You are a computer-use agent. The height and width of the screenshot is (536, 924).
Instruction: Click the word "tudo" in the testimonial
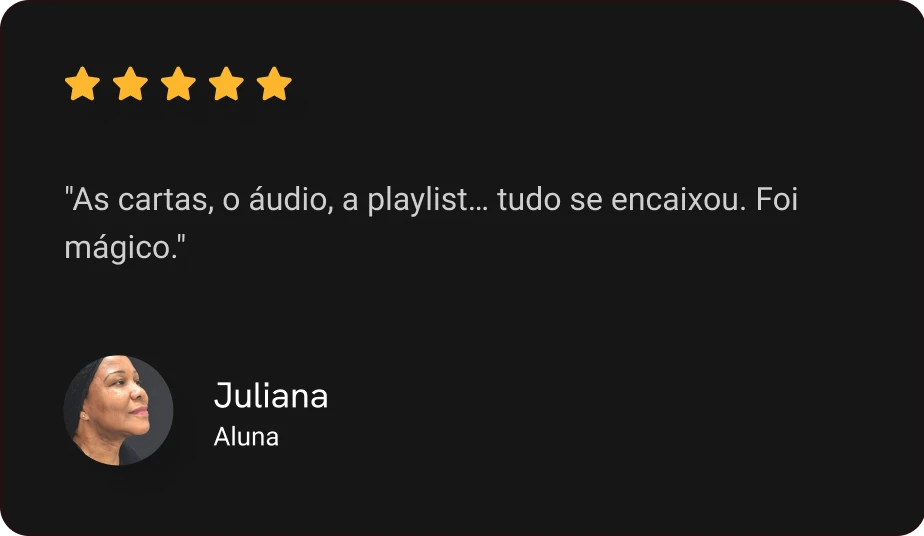click(529, 198)
